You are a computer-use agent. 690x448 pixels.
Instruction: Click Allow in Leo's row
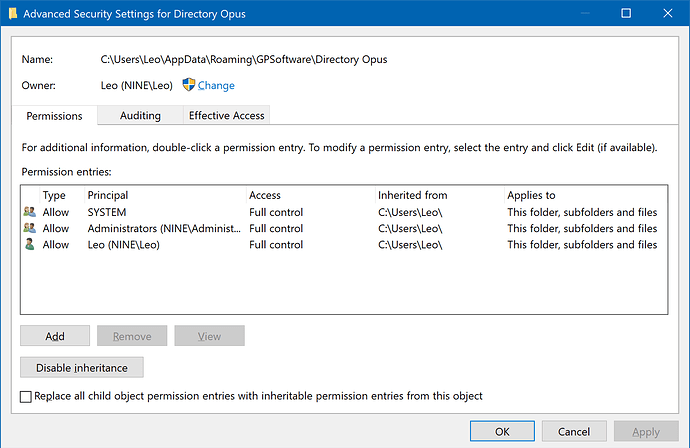point(56,245)
